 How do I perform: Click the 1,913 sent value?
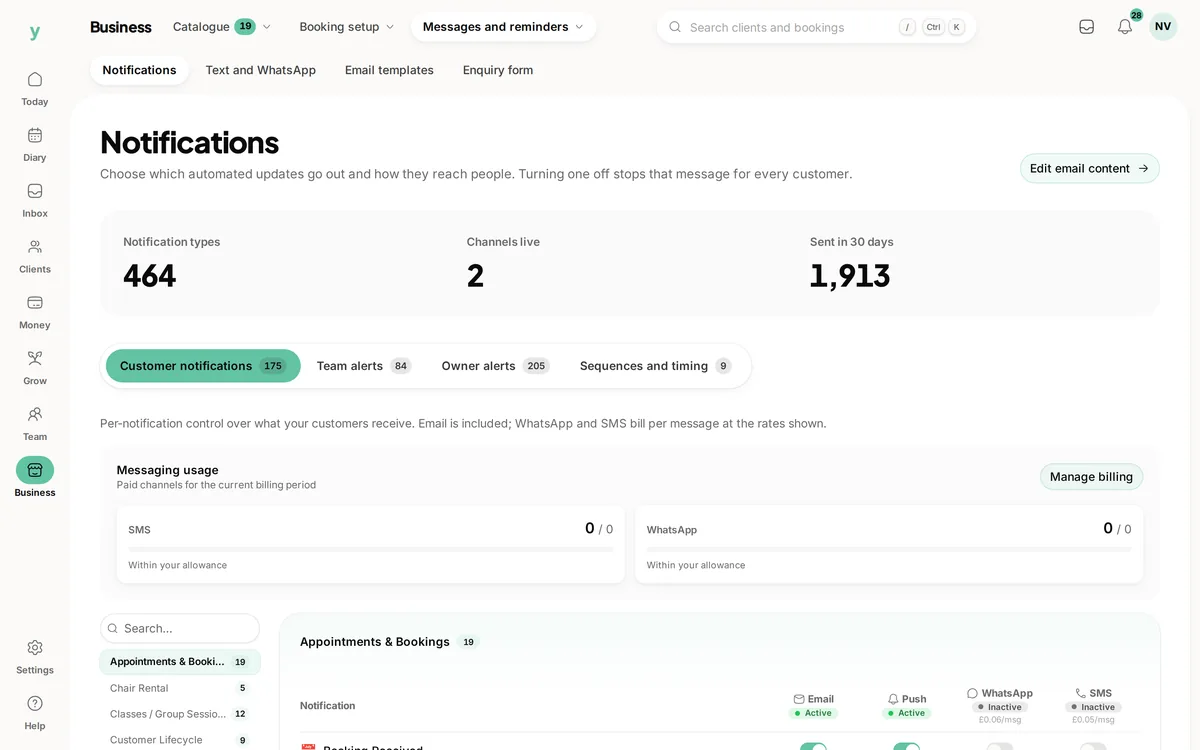850,276
